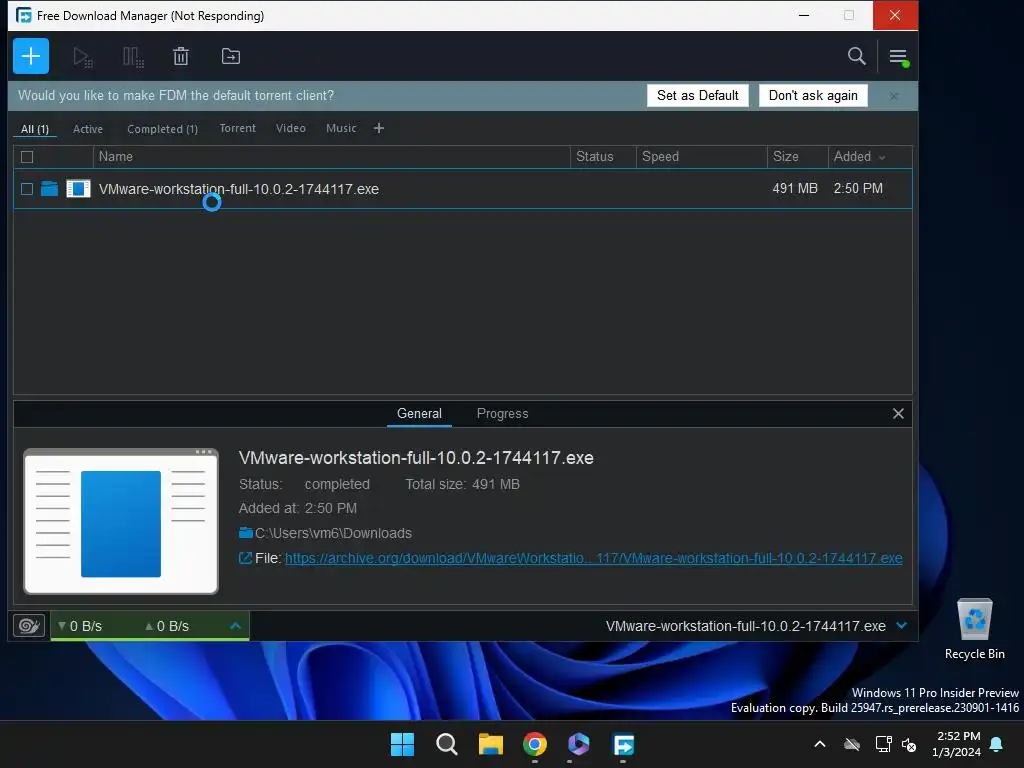Switch to the Active filter tab
The height and width of the screenshot is (768, 1024).
(x=88, y=129)
